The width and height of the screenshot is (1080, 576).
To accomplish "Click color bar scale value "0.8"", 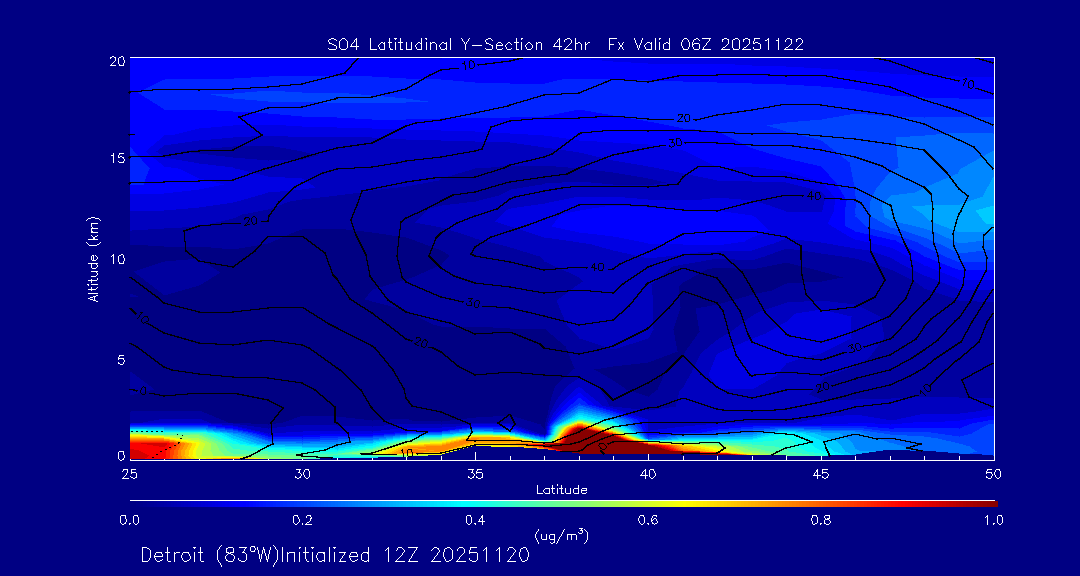I will pyautogui.click(x=821, y=520).
